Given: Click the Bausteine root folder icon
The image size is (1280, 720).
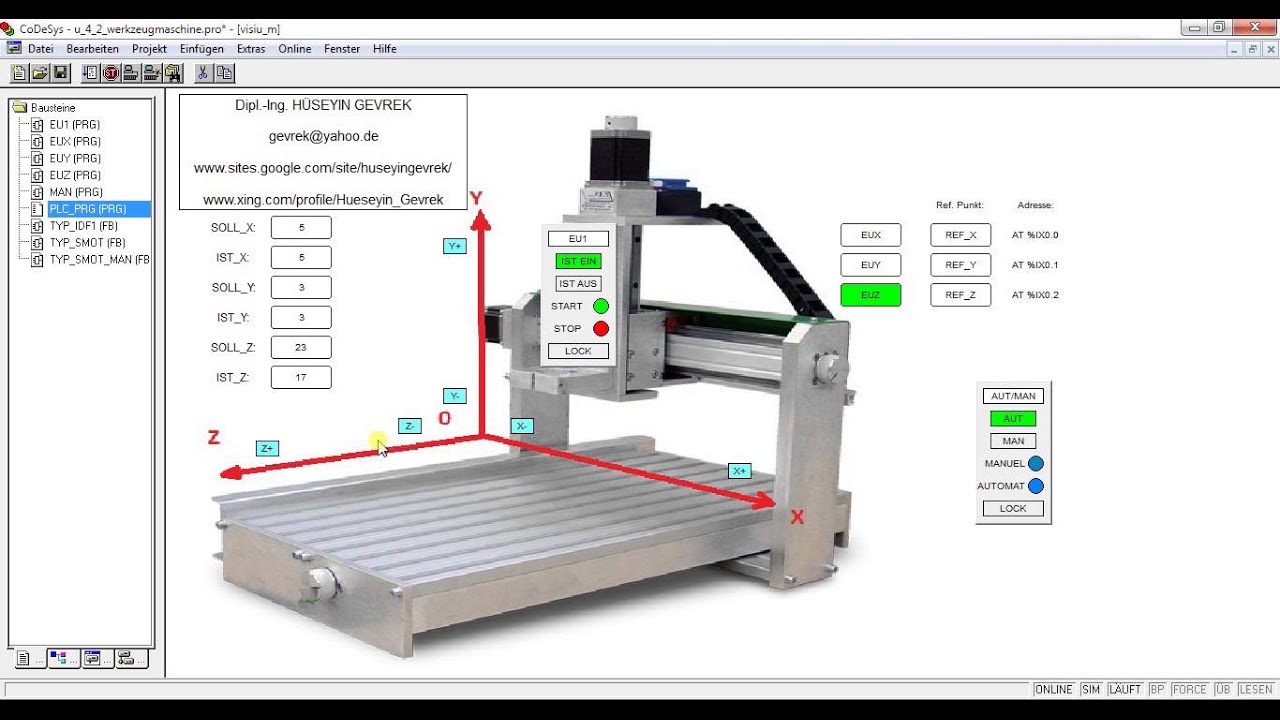Looking at the screenshot, I should [x=20, y=107].
